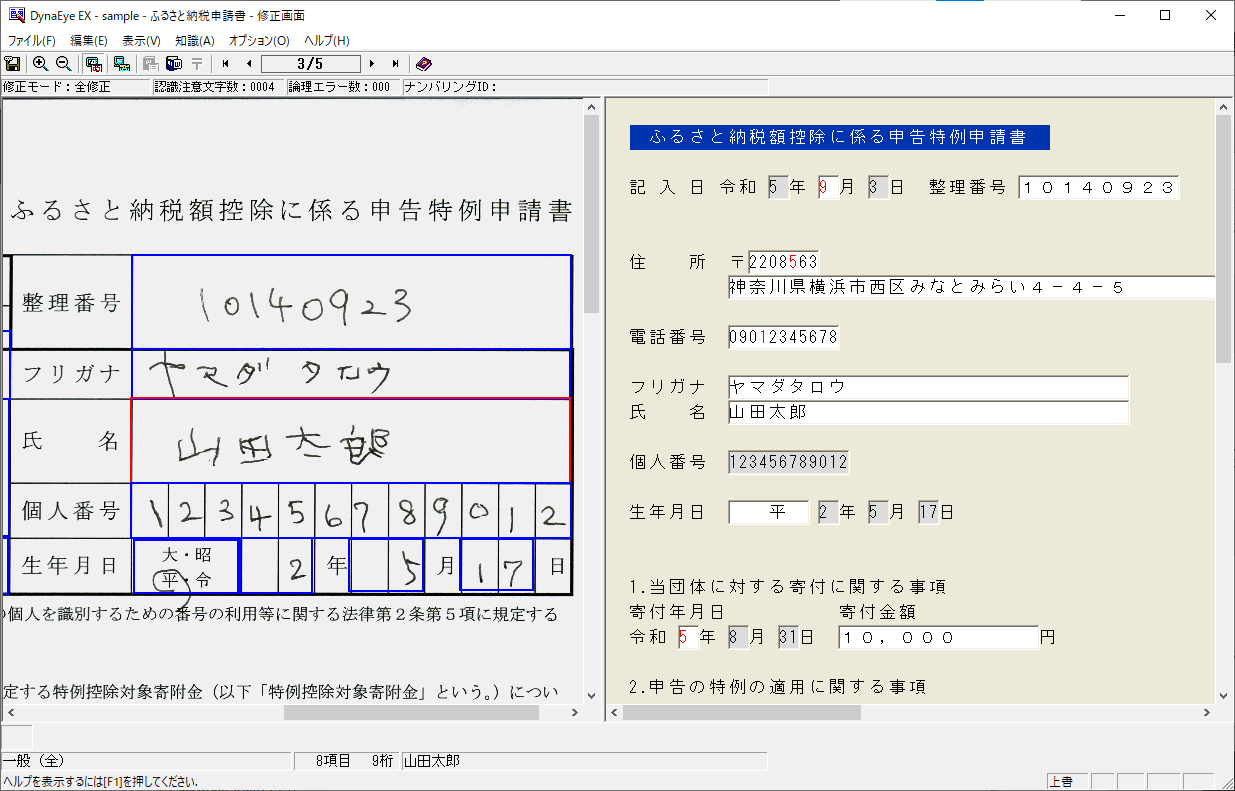Click the image pane's scroll-up arrow
1235x791 pixels.
click(591, 107)
